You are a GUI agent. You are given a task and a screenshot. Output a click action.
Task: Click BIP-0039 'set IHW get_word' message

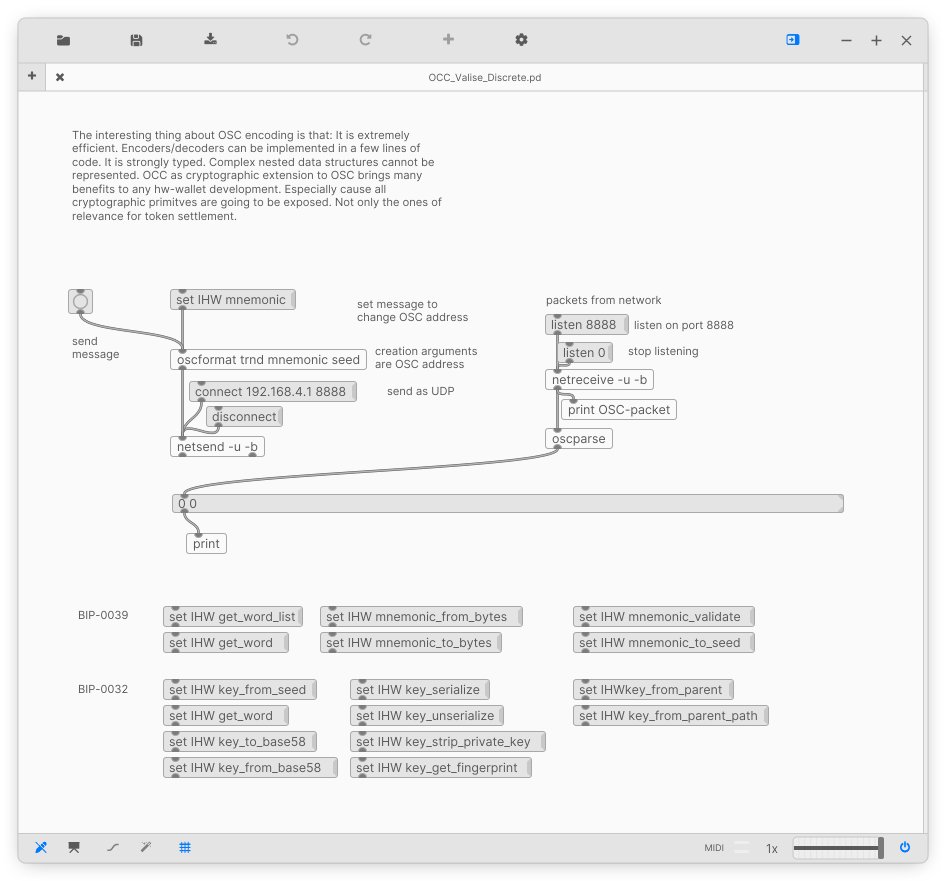coord(226,643)
